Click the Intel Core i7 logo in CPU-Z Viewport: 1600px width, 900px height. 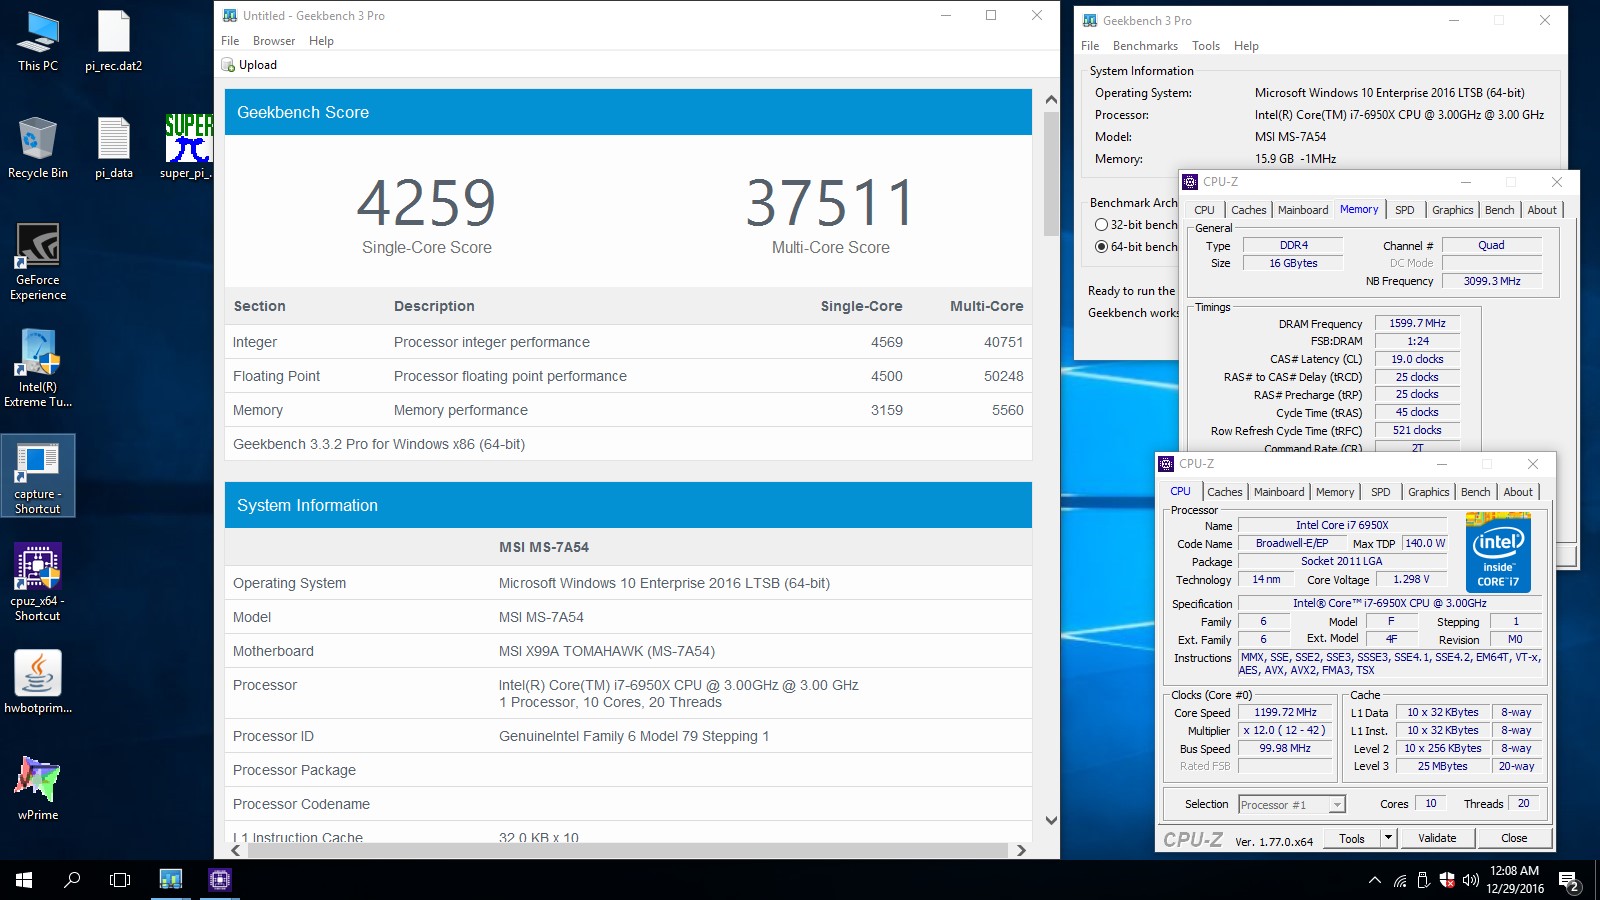tap(1498, 552)
